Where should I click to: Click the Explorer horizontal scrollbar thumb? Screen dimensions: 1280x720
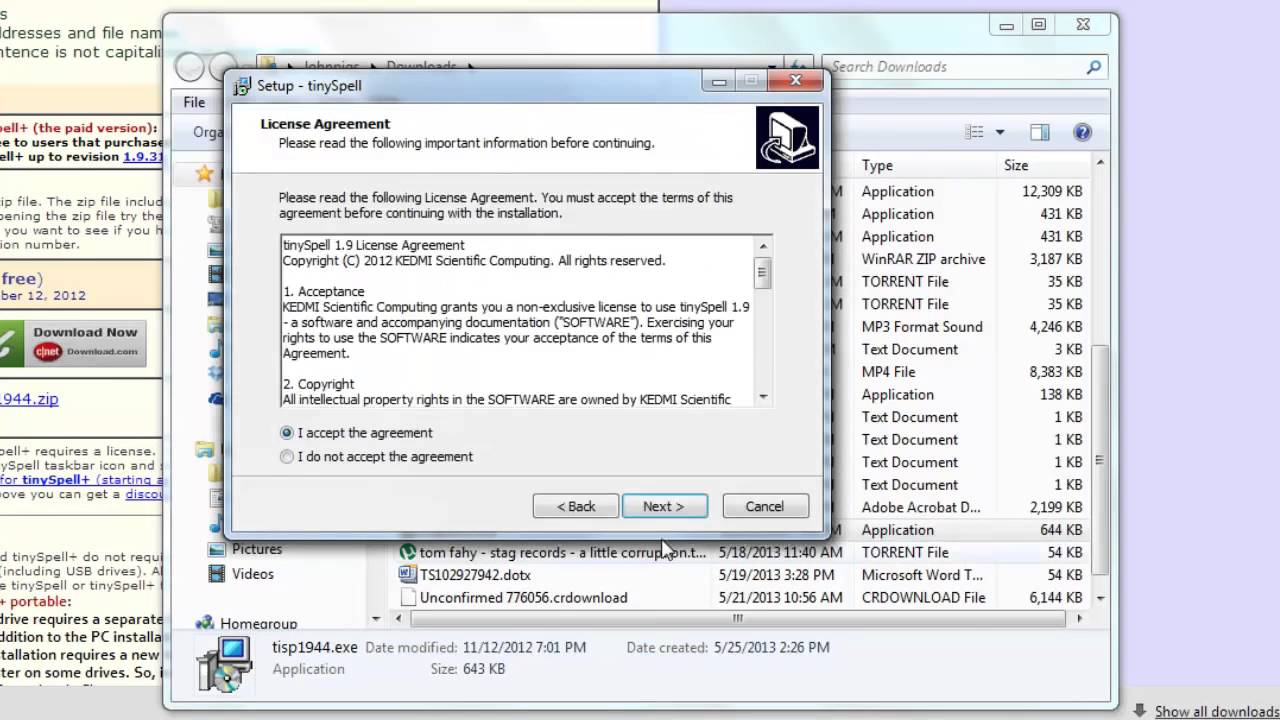[737, 619]
